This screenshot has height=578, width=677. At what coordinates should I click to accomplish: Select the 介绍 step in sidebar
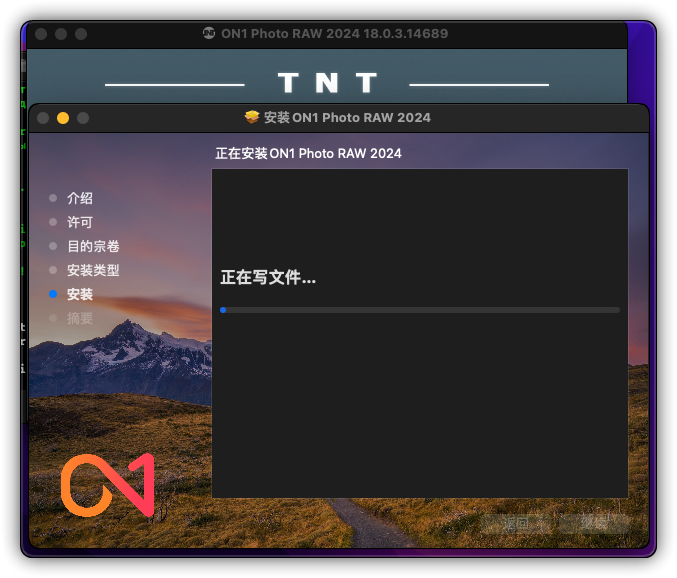(80, 198)
